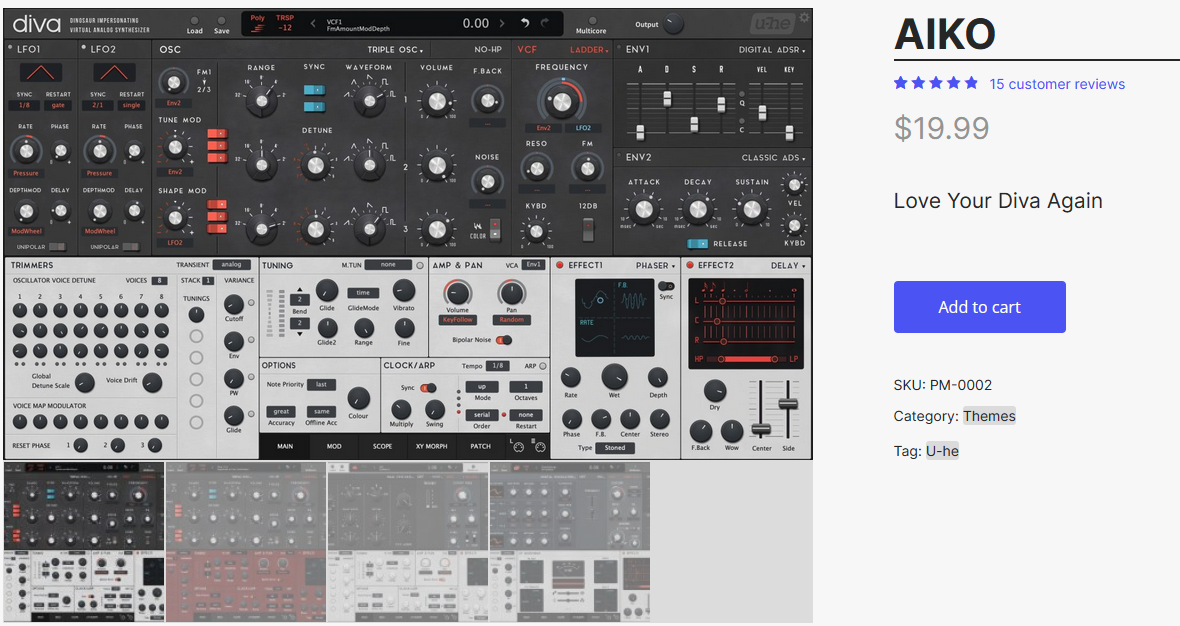Select the LFO1 triangle waveform display

(x=41, y=73)
